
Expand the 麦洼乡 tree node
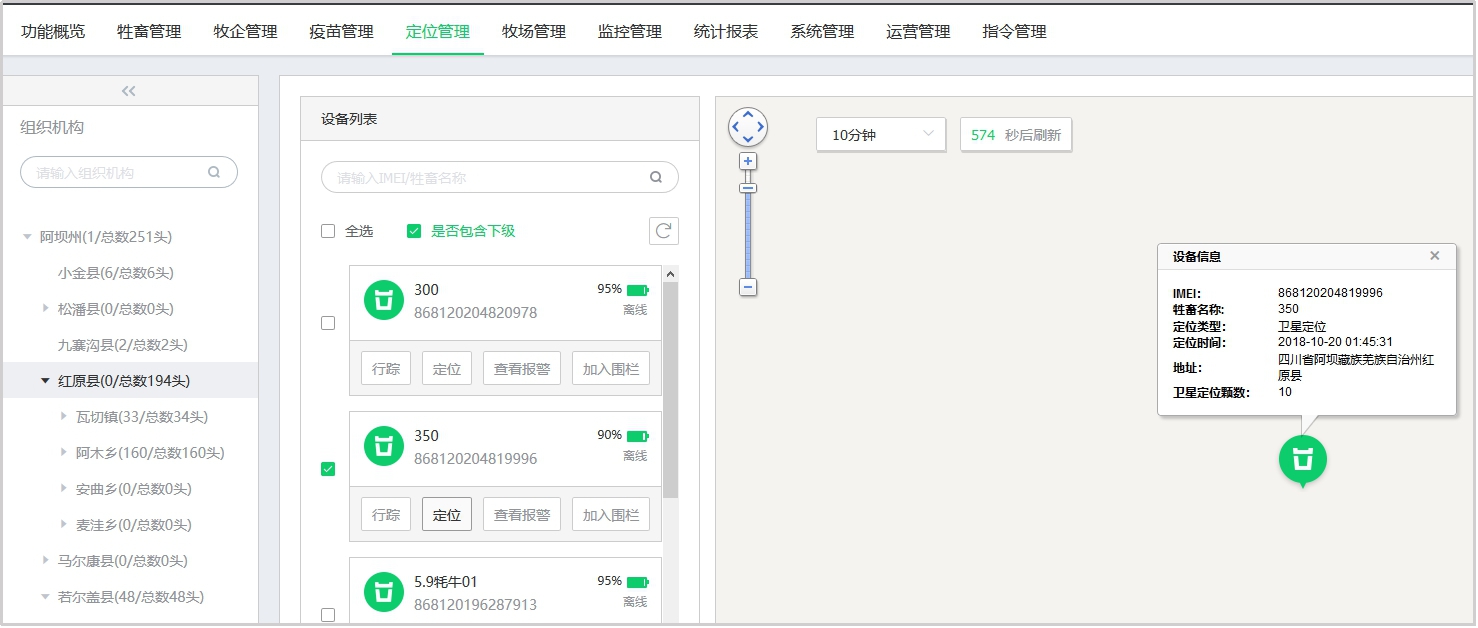tap(63, 524)
